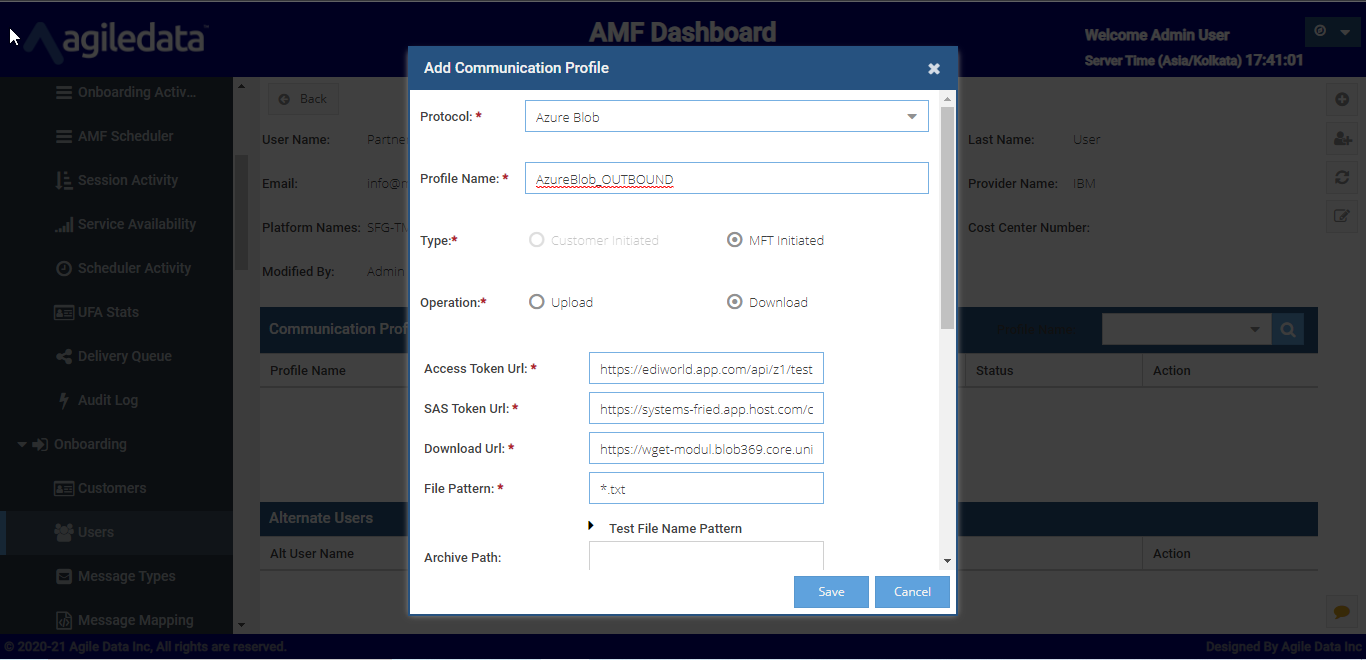Click the dialog's vertical scrollbar thumb
Image resolution: width=1366 pixels, height=660 pixels.
[x=947, y=217]
